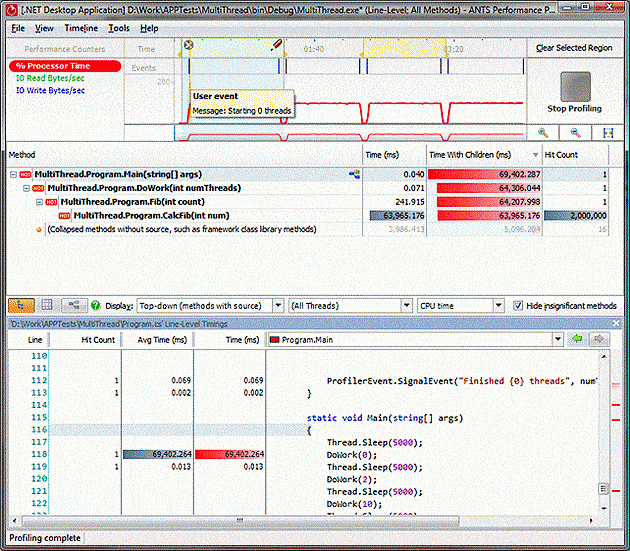Click the 69,402.264 time bar for line 118
This screenshot has width=630, height=551.
pyautogui.click(x=229, y=454)
